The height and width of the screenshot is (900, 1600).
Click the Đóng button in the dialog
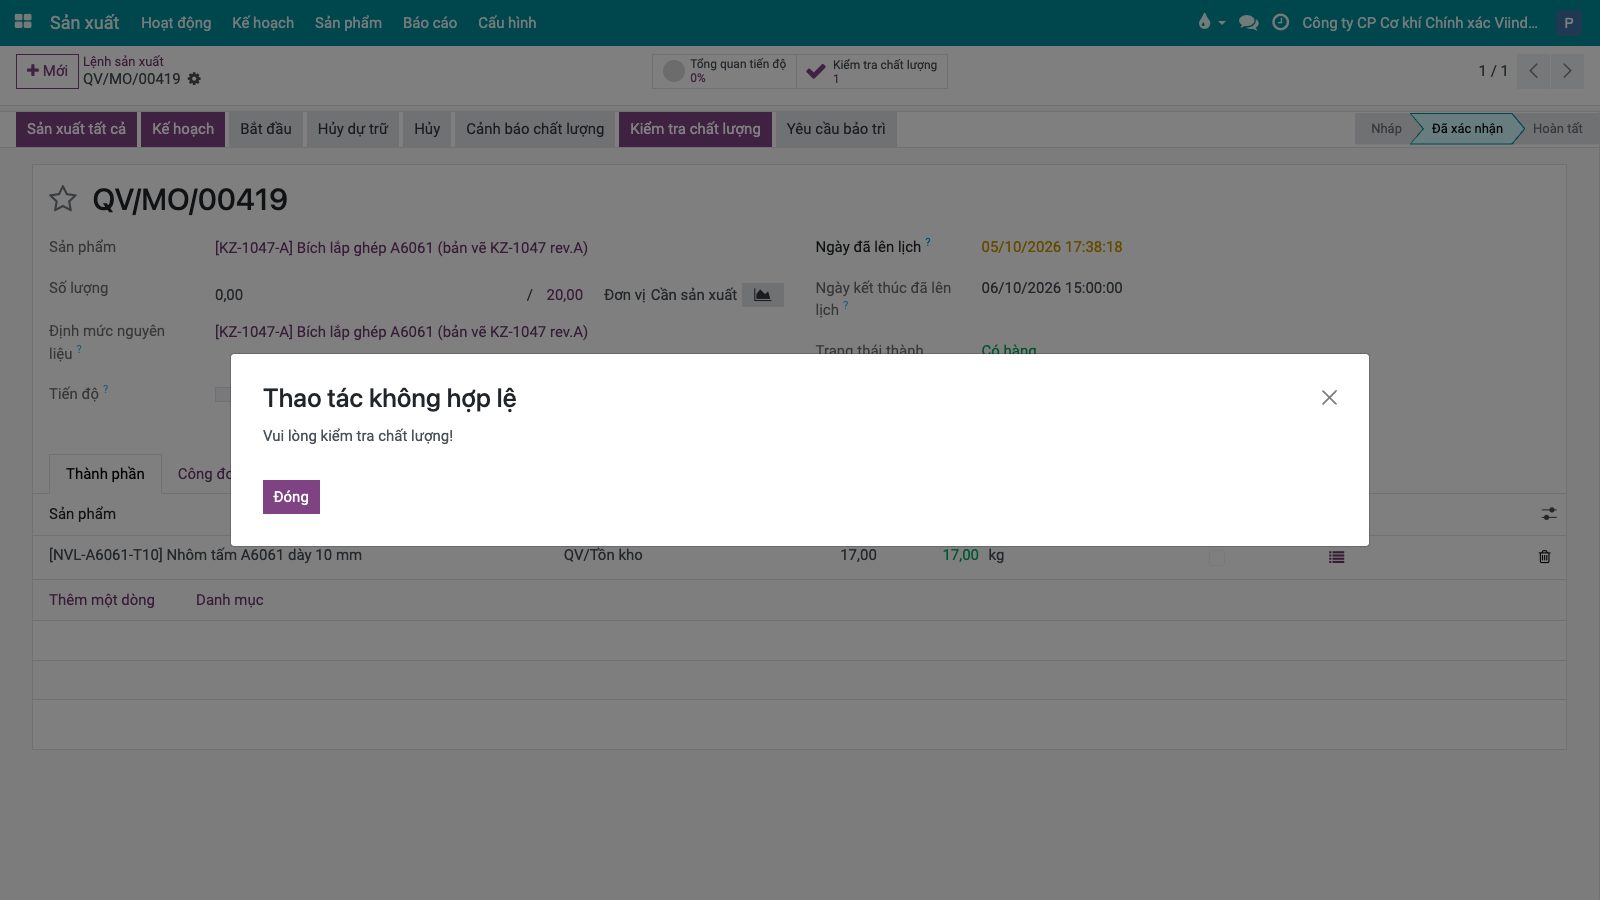point(291,497)
